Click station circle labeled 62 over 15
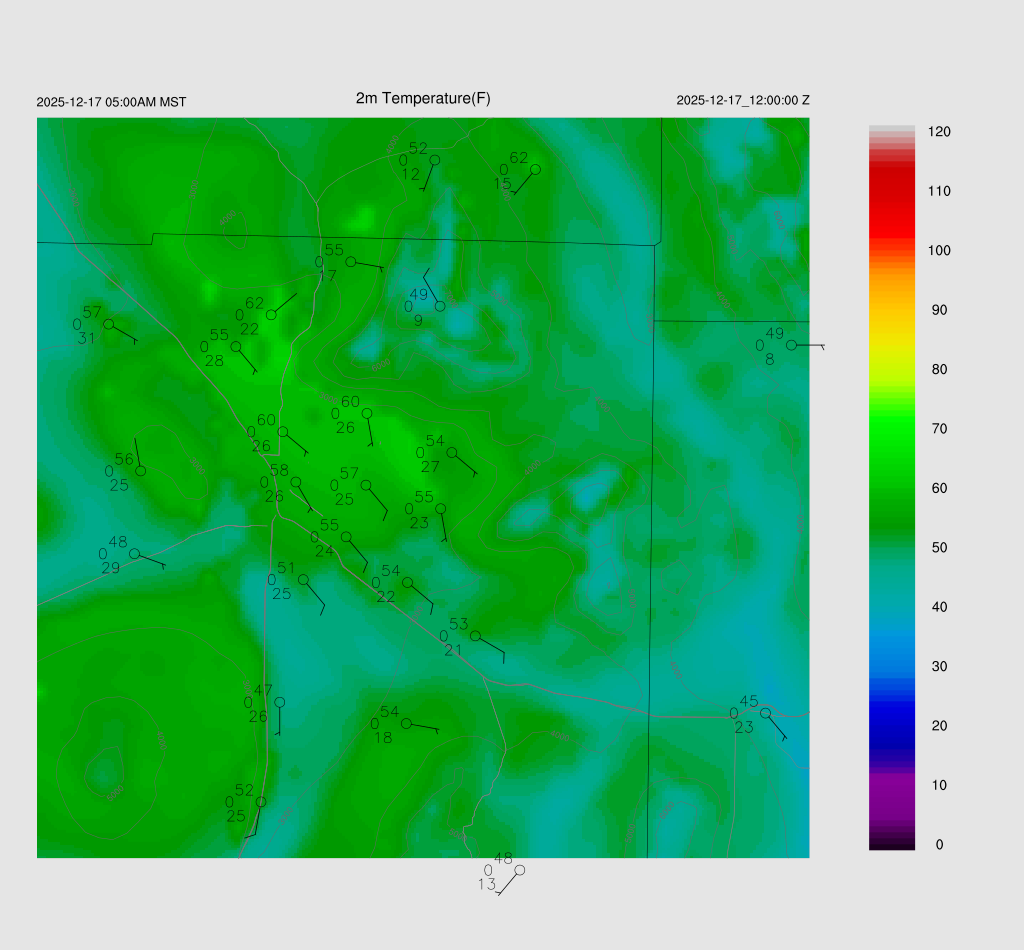The image size is (1024, 950). click(535, 169)
